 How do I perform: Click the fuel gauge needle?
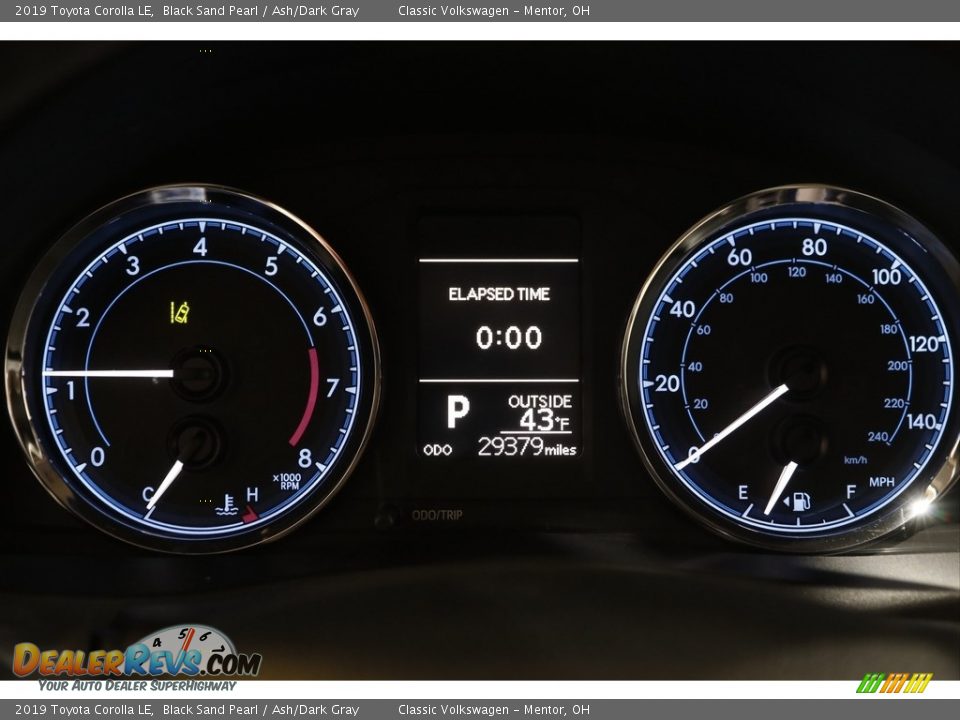(780, 488)
